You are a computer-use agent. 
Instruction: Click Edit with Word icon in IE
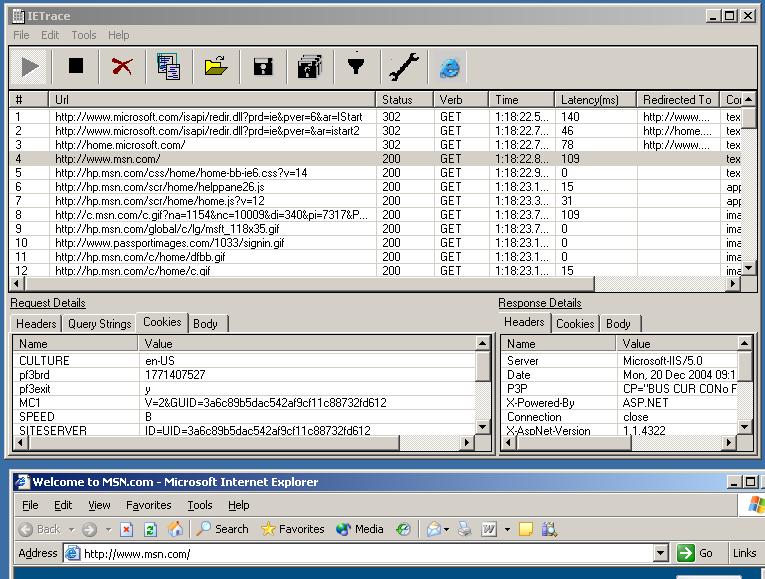click(x=489, y=529)
